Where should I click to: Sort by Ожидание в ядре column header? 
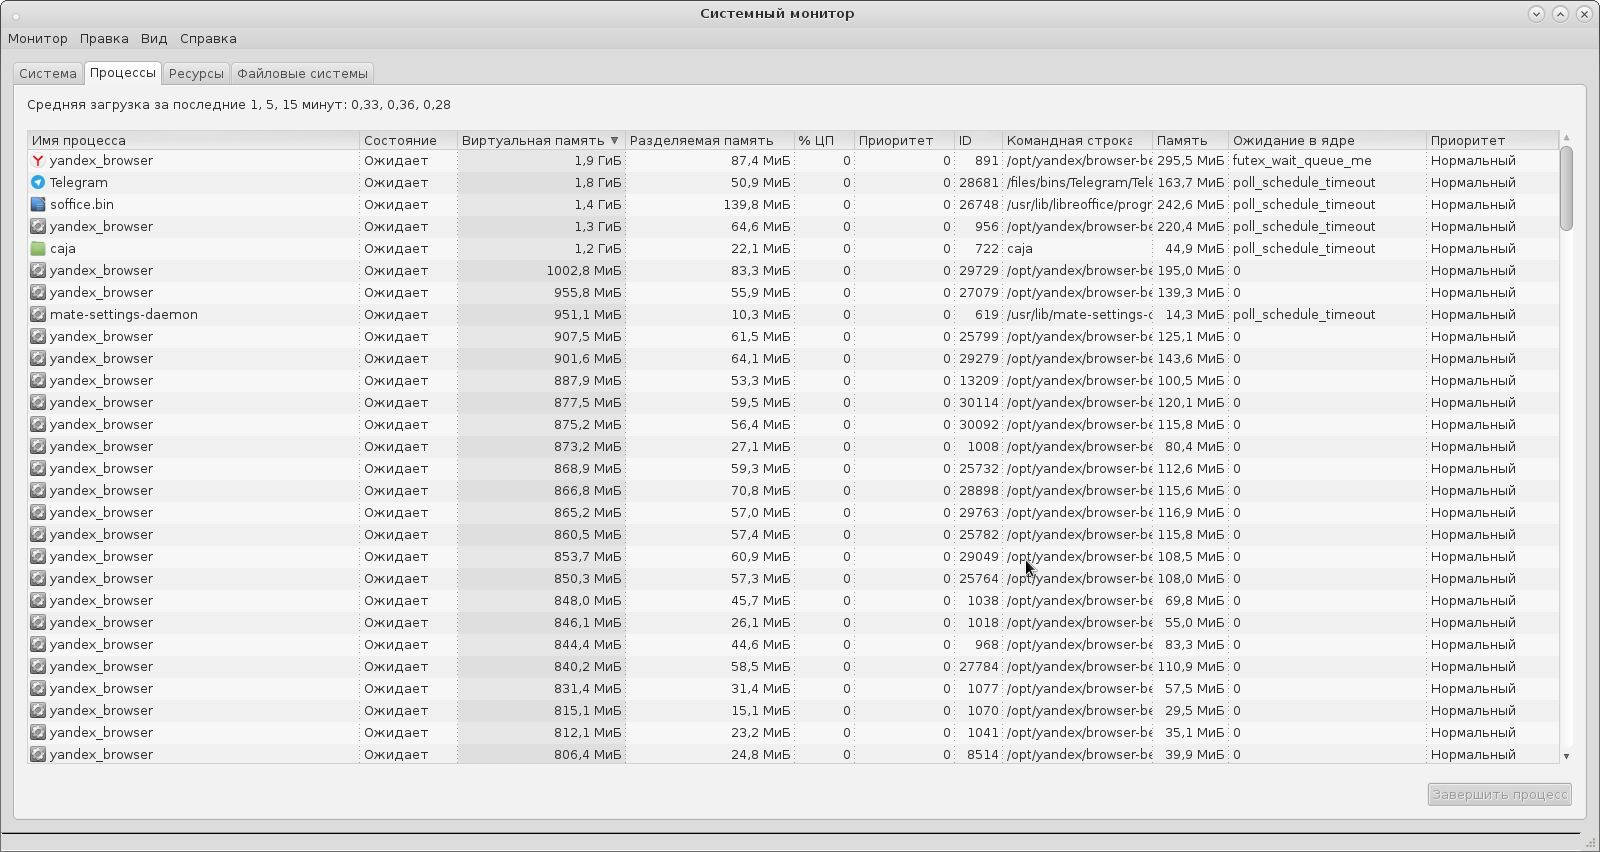pos(1327,141)
